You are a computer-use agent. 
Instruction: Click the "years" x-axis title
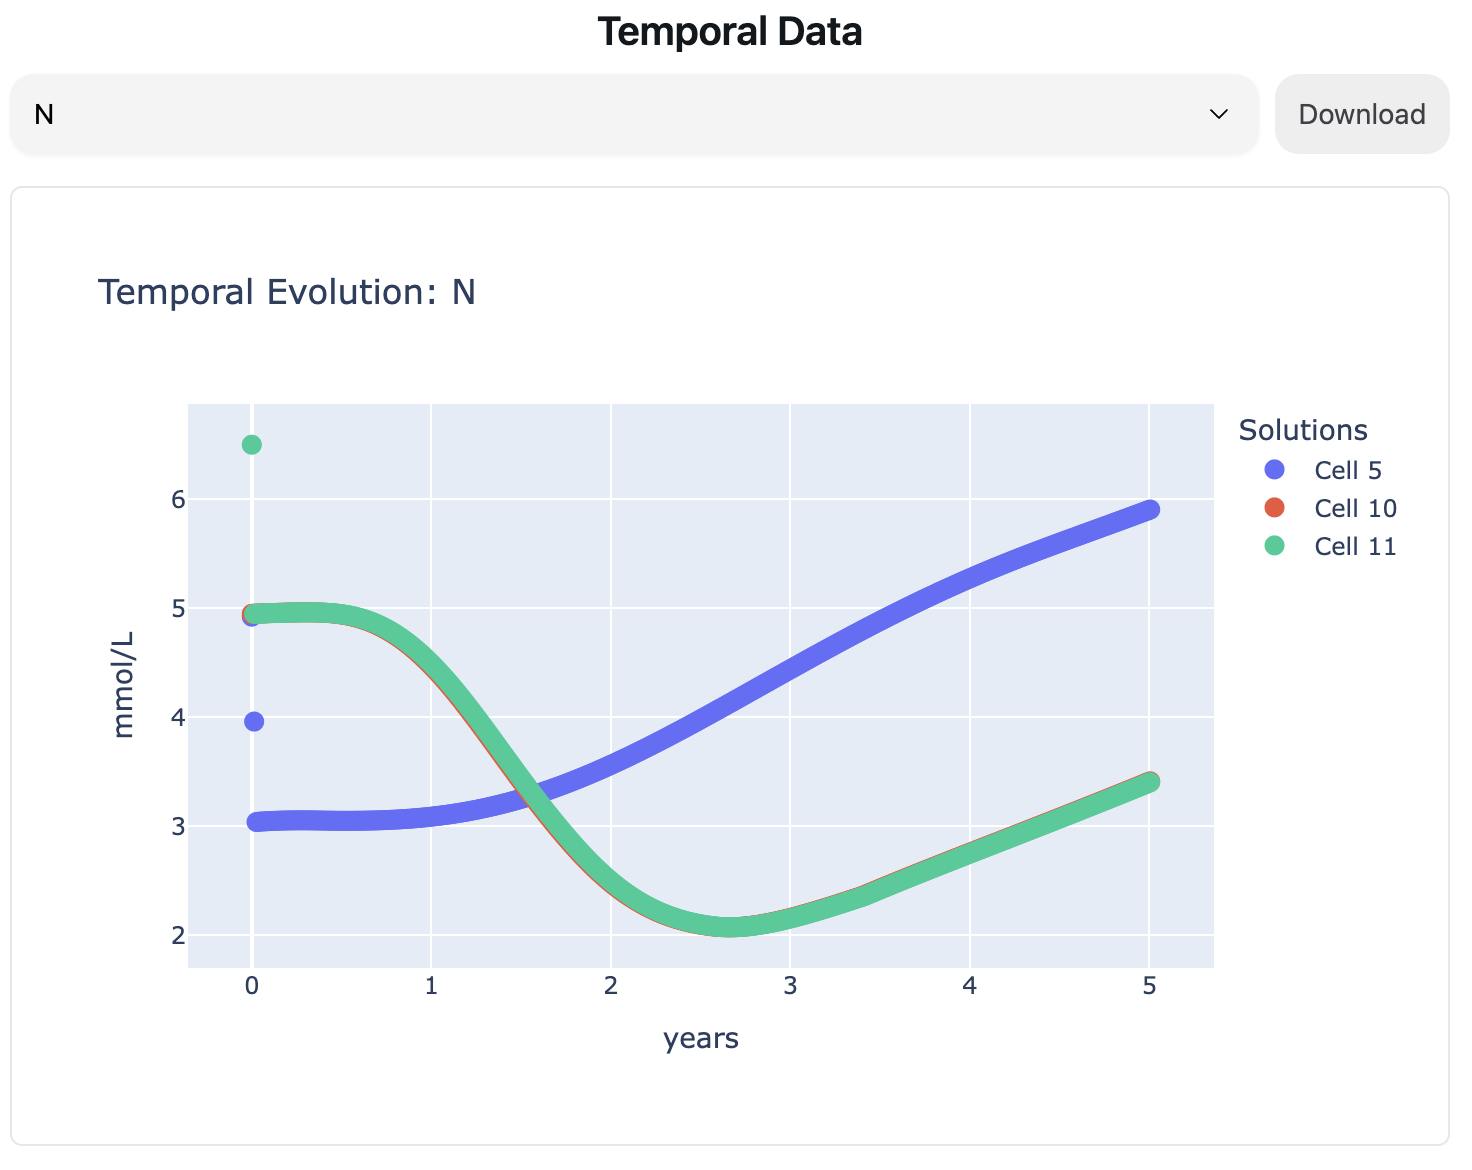coord(700,1039)
